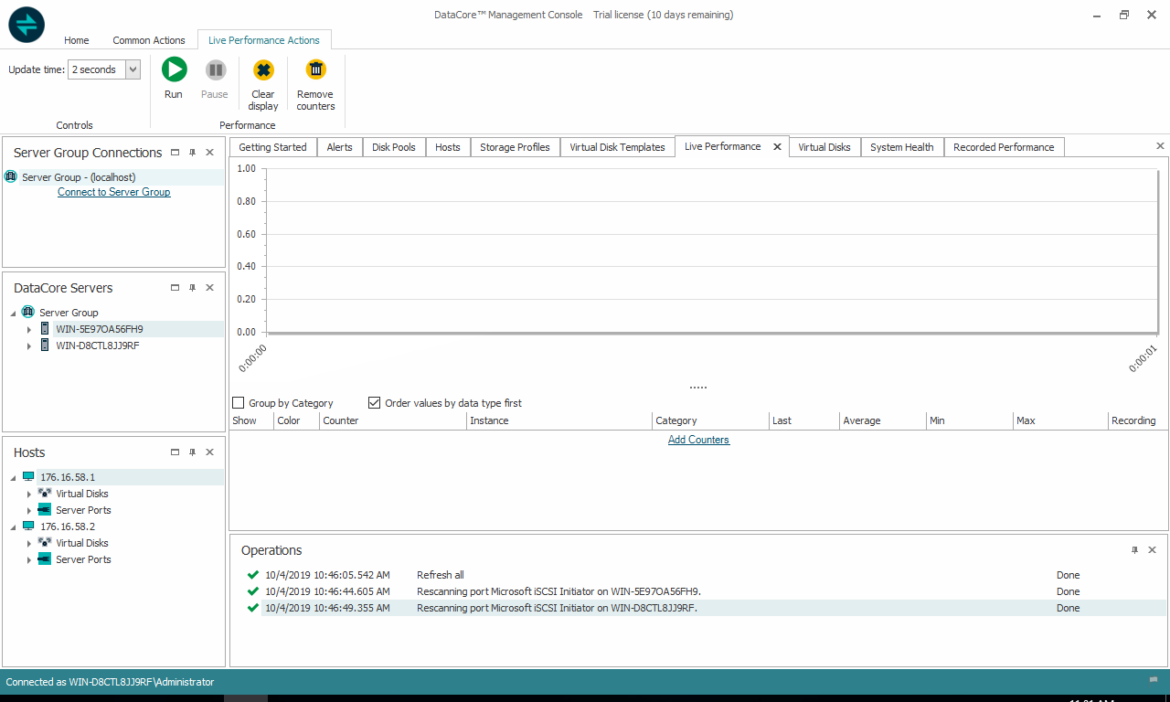Screen dimensions: 1170x702
Task: Pin the Hosts panel
Action: (193, 452)
